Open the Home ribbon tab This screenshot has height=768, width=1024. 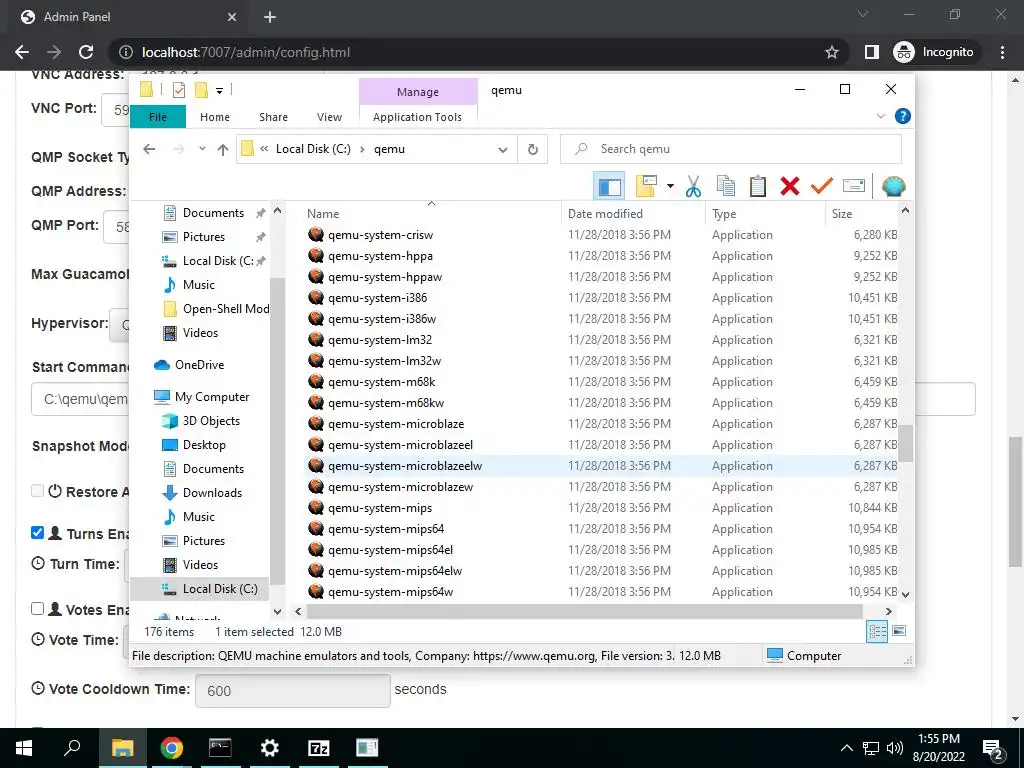[x=215, y=117]
